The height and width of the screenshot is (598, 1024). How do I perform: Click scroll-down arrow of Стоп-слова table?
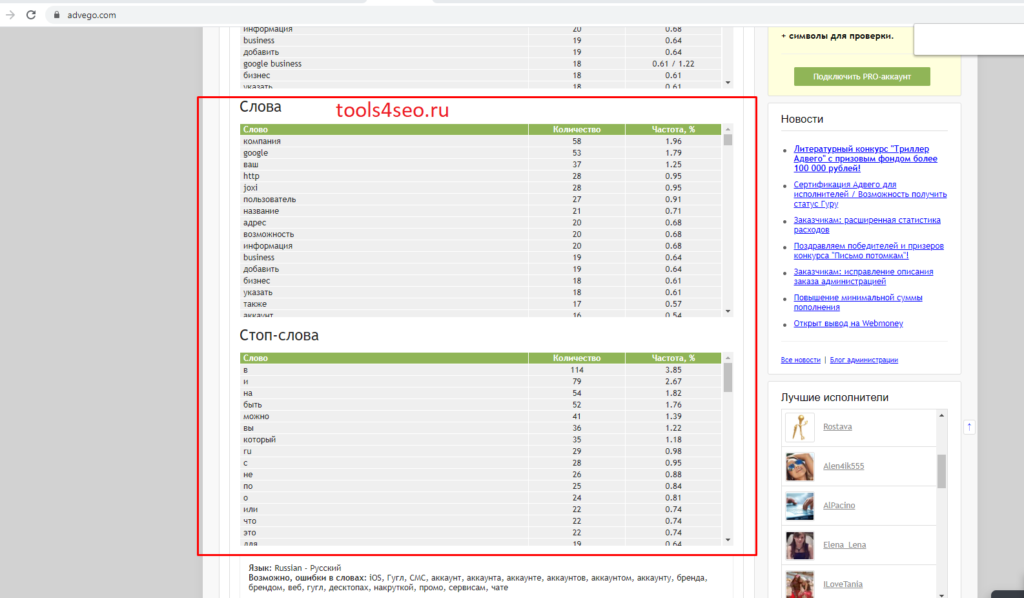pyautogui.click(x=728, y=540)
